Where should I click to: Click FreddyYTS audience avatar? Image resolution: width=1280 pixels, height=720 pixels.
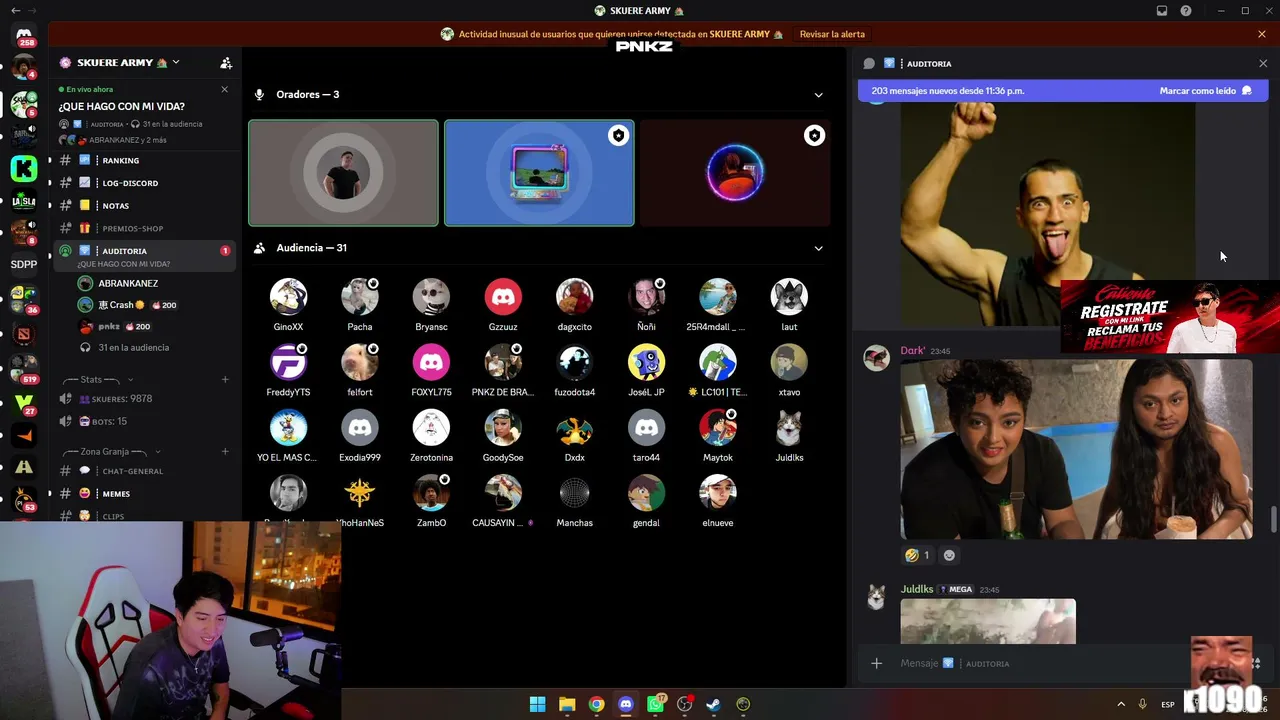tap(288, 362)
